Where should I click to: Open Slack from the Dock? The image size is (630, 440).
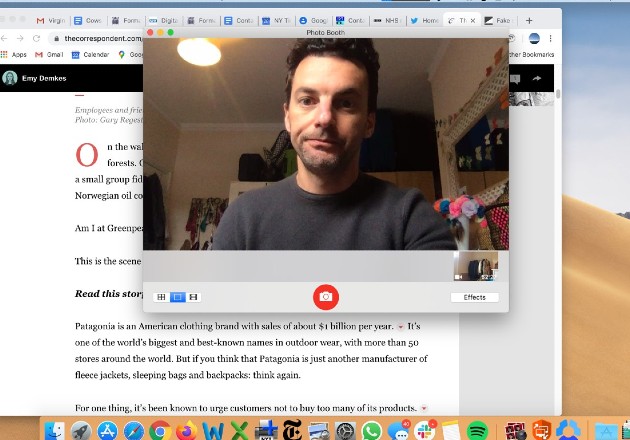(x=425, y=431)
